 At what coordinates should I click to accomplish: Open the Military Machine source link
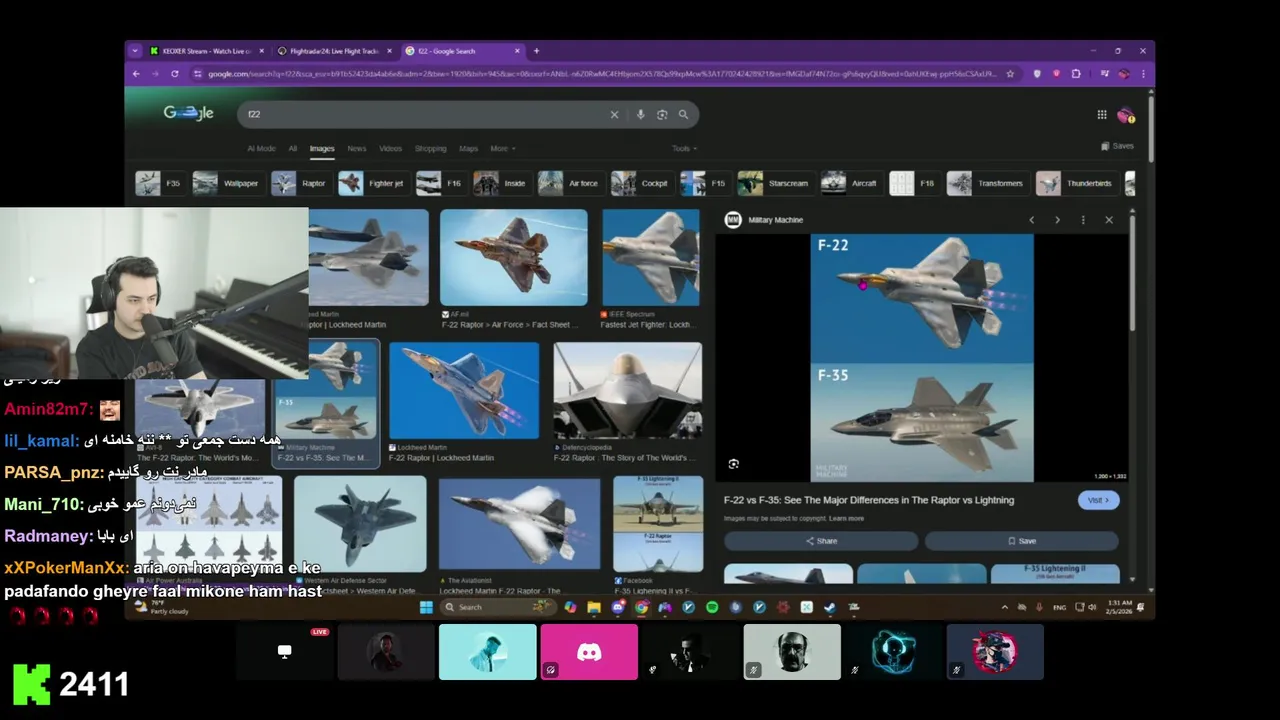pyautogui.click(x=765, y=220)
